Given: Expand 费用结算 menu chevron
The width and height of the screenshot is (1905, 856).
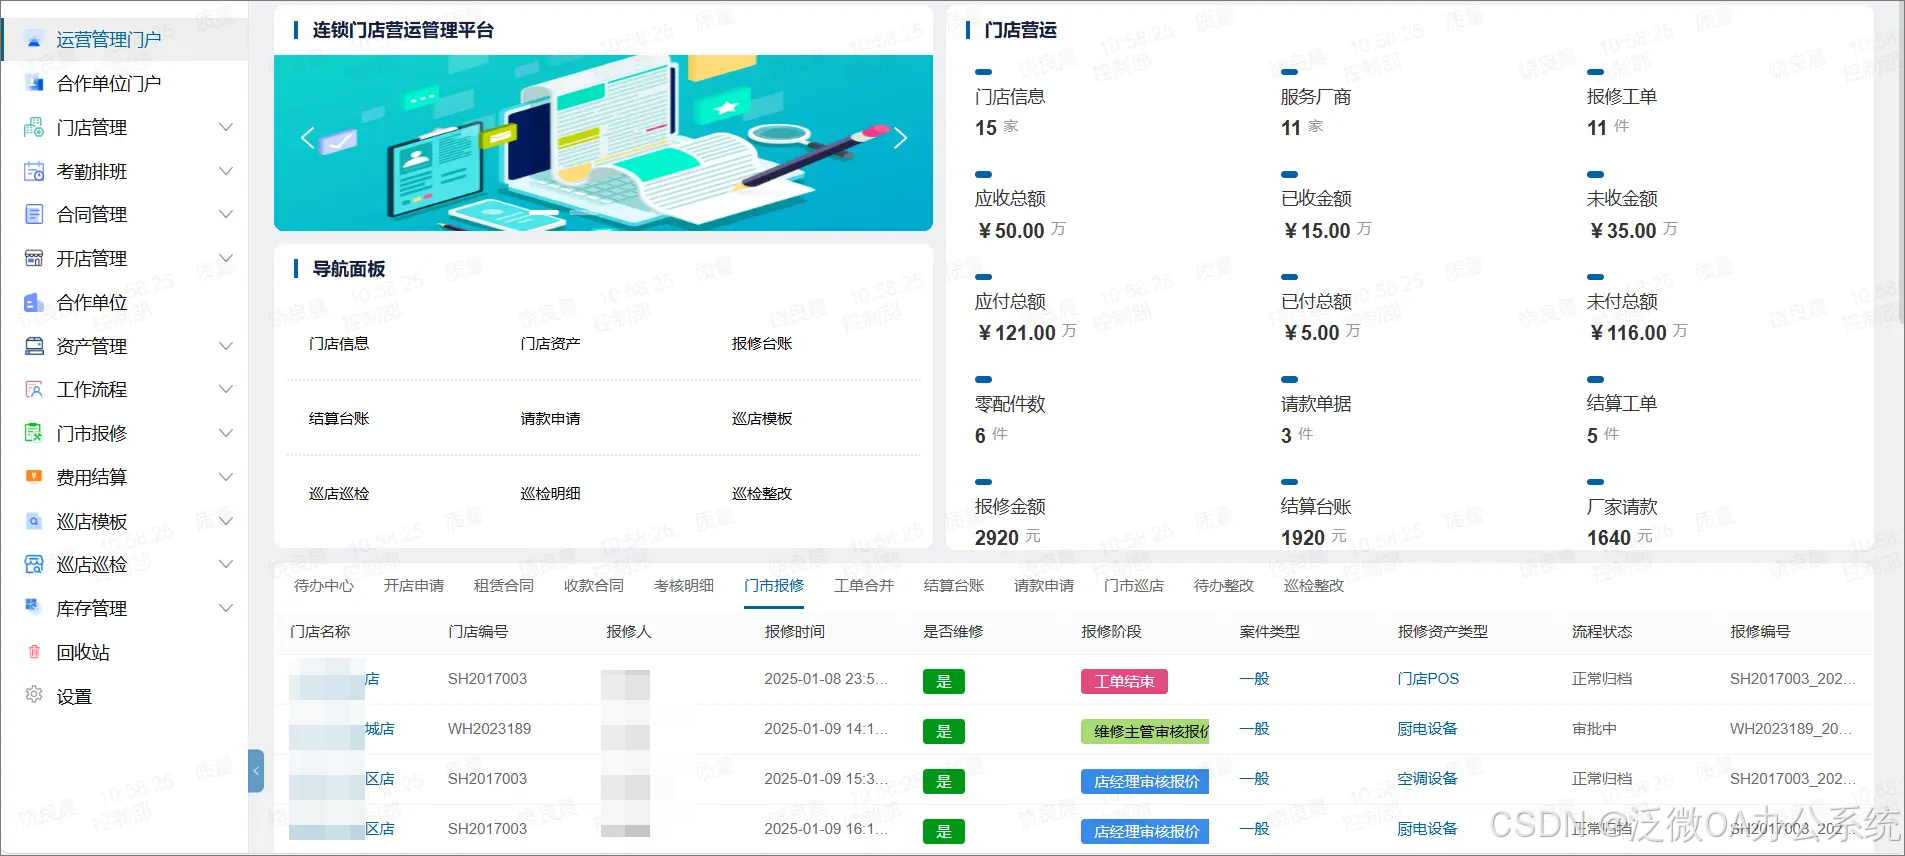Looking at the screenshot, I should [x=226, y=477].
